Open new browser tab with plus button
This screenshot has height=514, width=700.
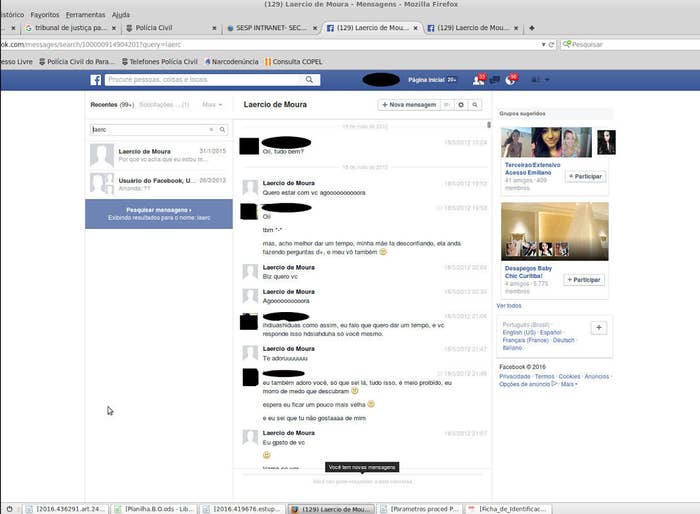(x=532, y=28)
